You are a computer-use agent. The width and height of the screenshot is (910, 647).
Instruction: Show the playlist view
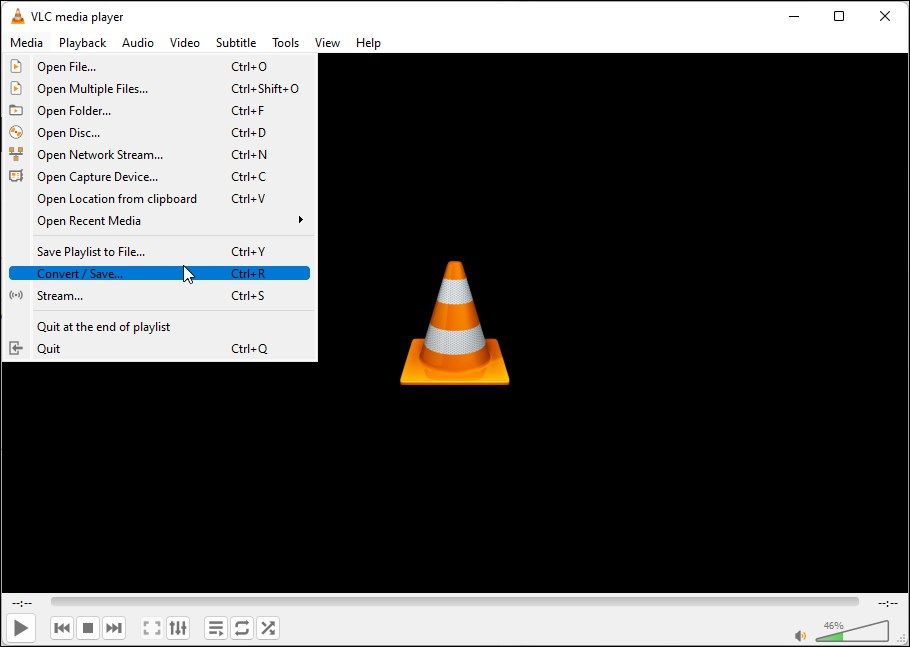coord(215,628)
